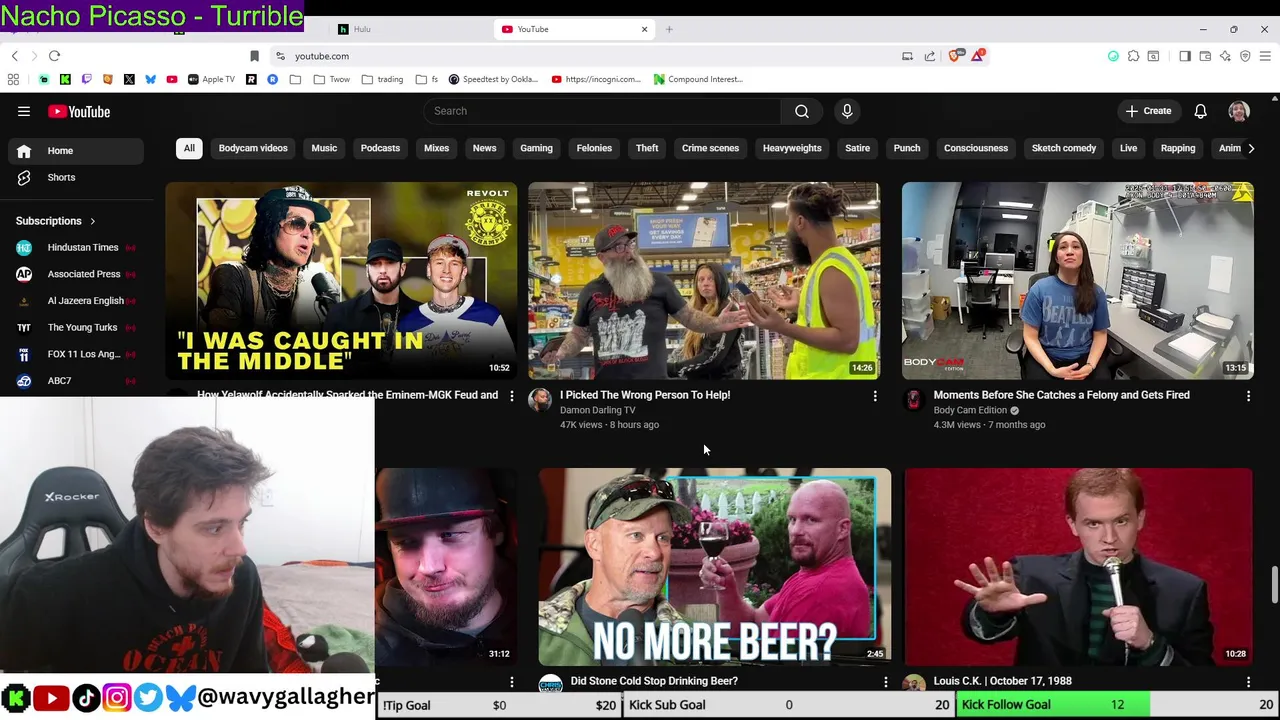Open options for Stone Cold beer video
Screen dimensions: 1280x720
coord(885,682)
